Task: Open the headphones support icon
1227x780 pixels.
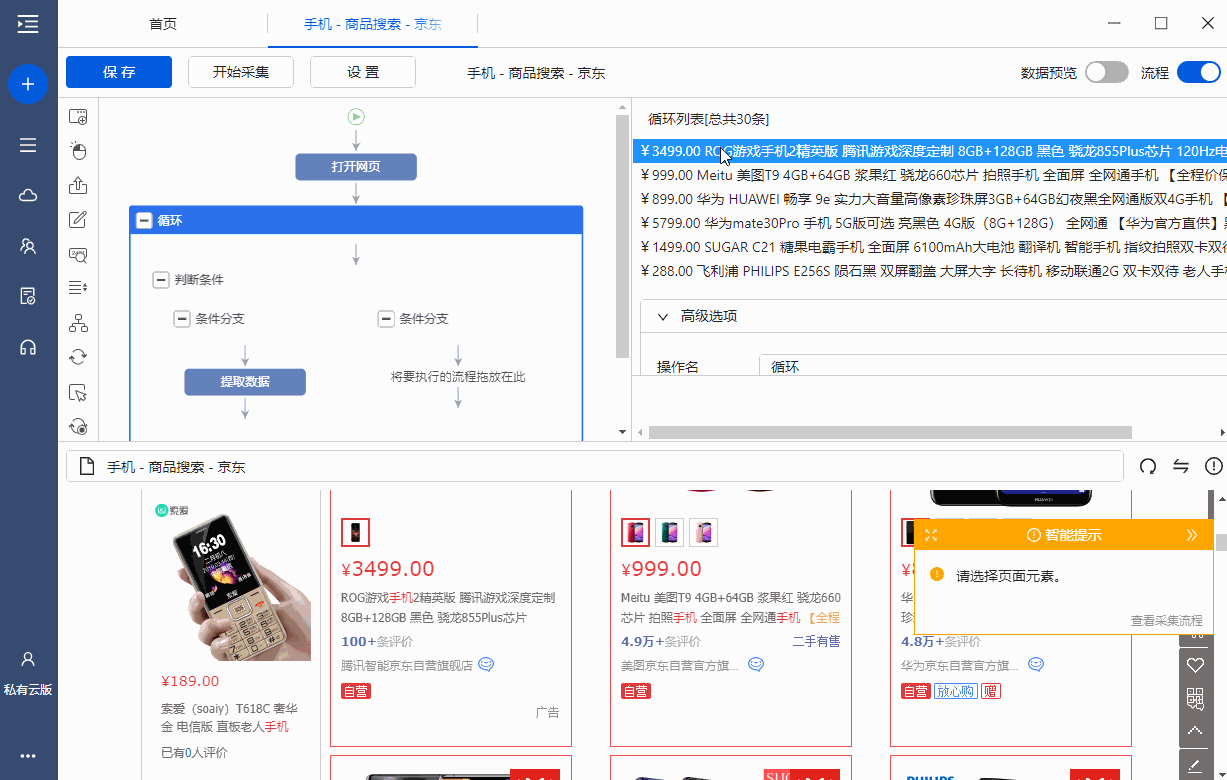Action: 28,347
